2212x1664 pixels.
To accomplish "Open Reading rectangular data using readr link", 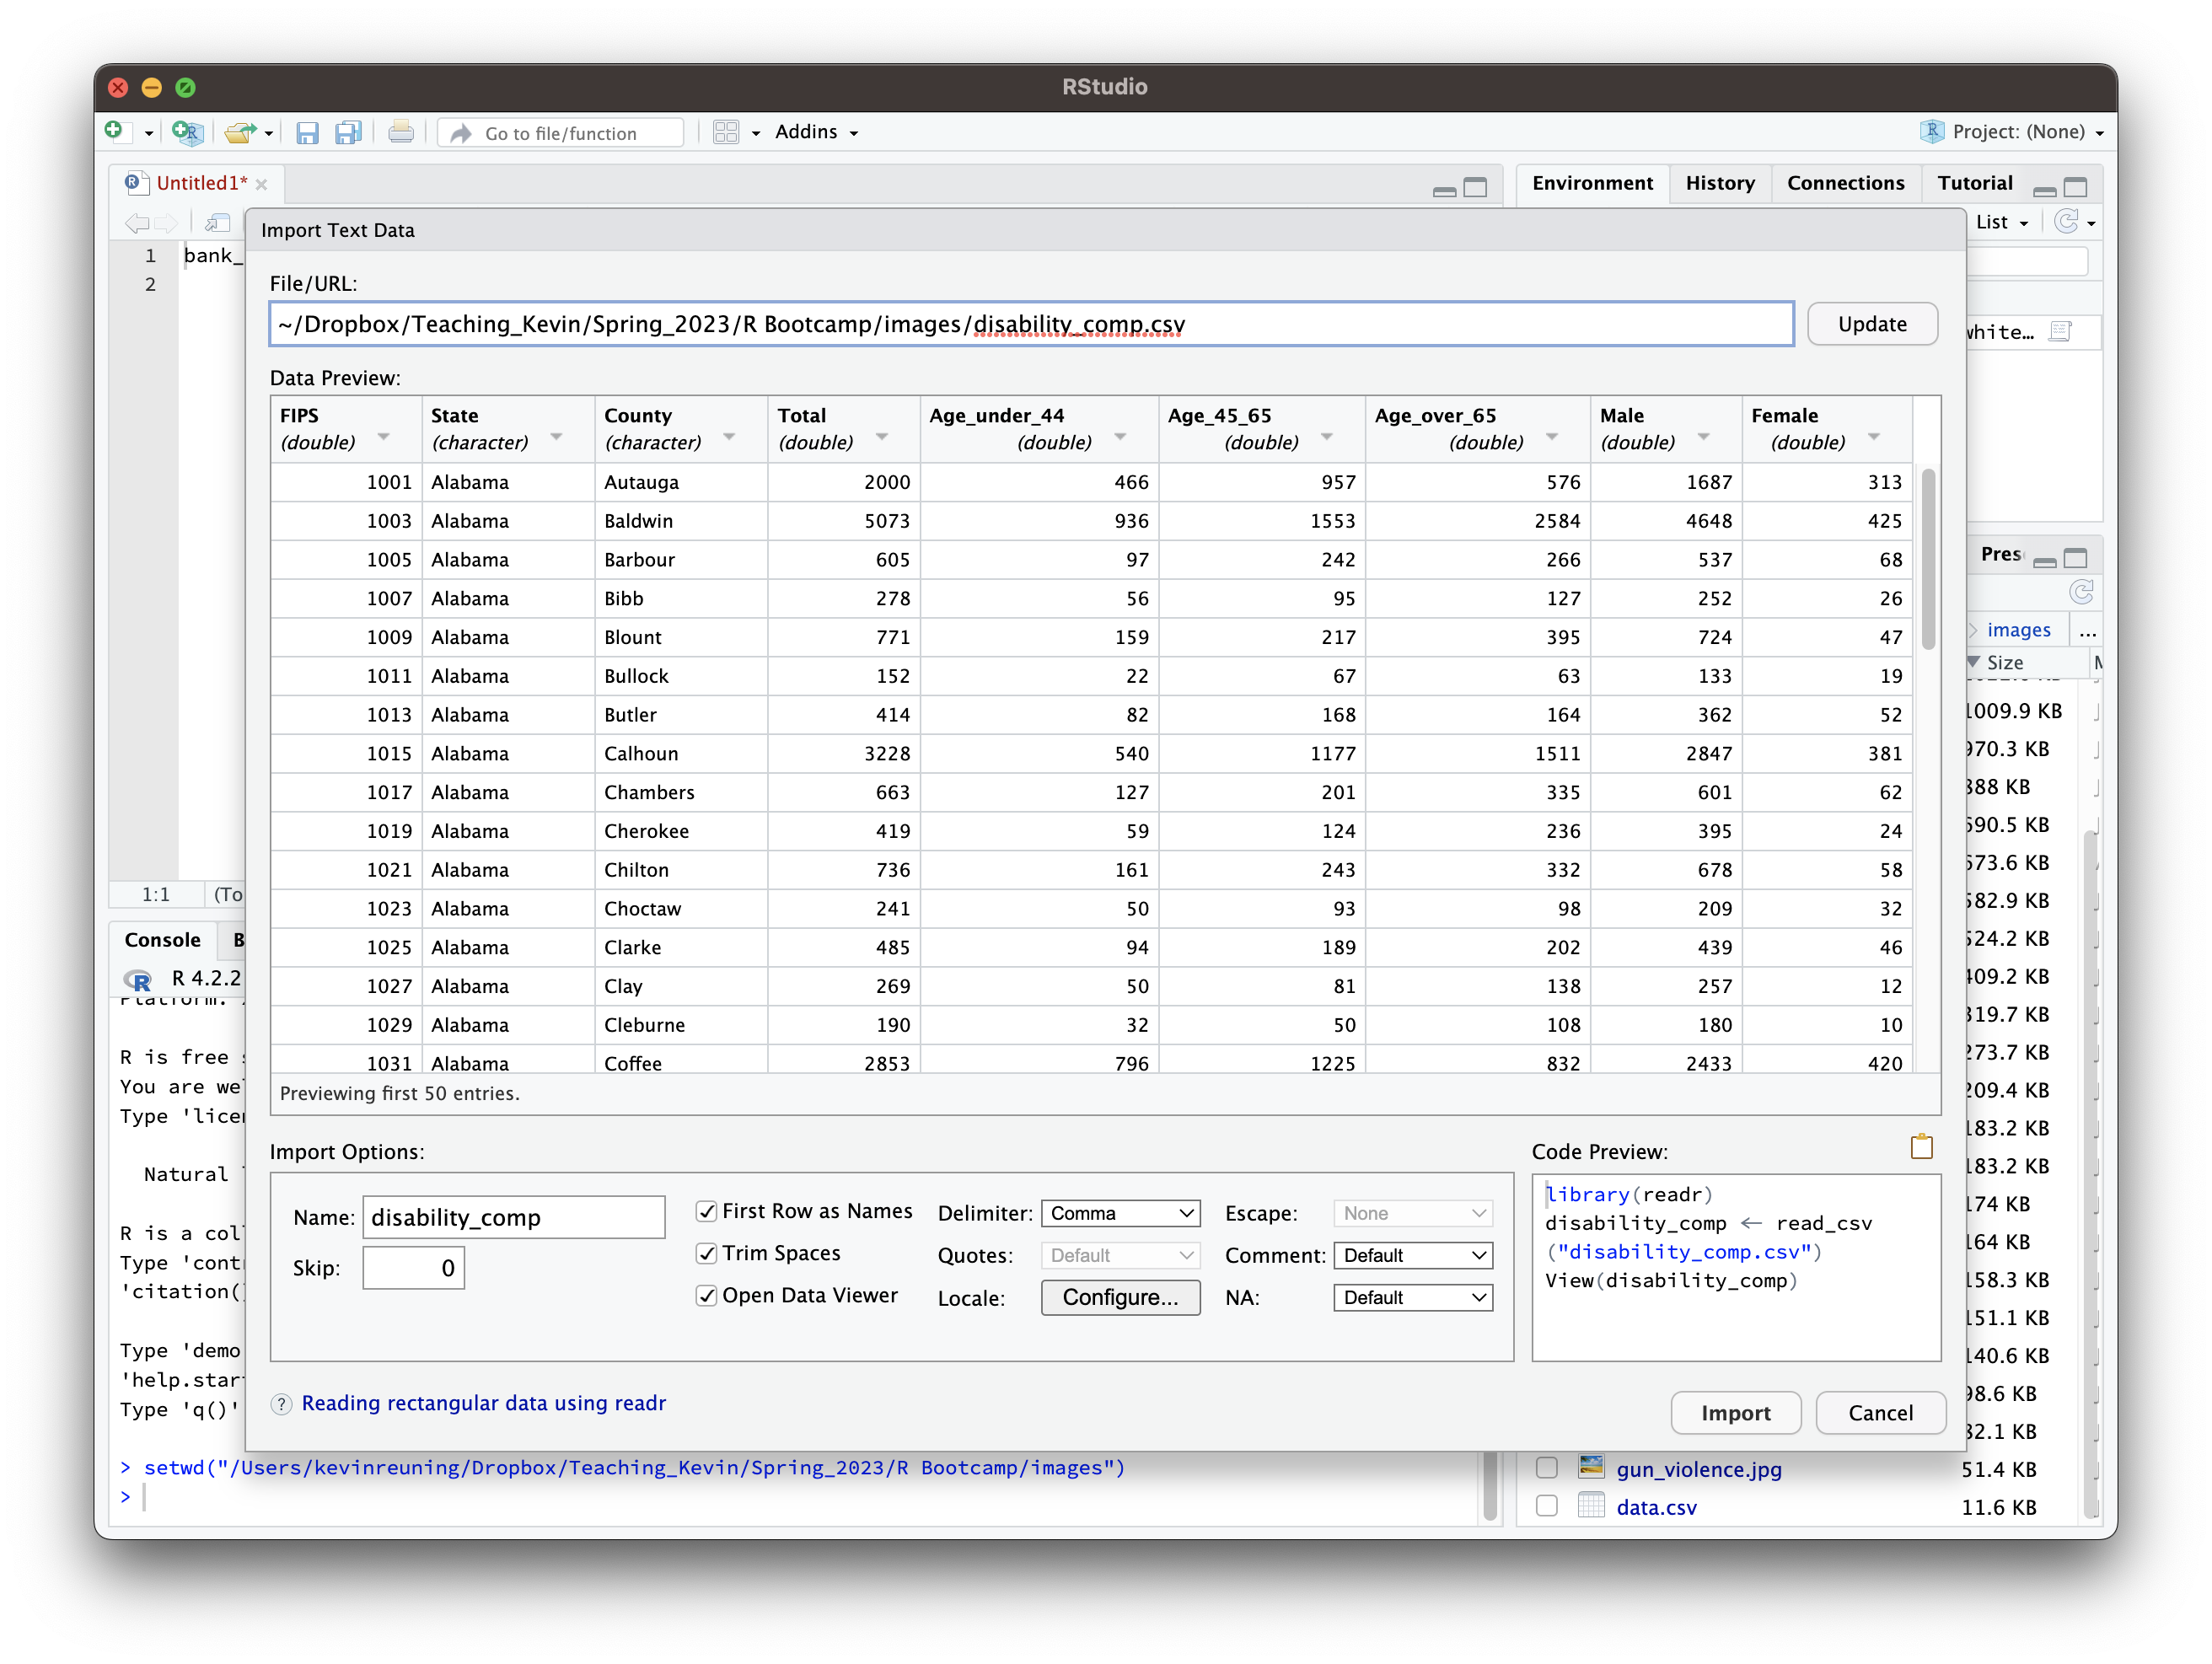I will [x=483, y=1403].
